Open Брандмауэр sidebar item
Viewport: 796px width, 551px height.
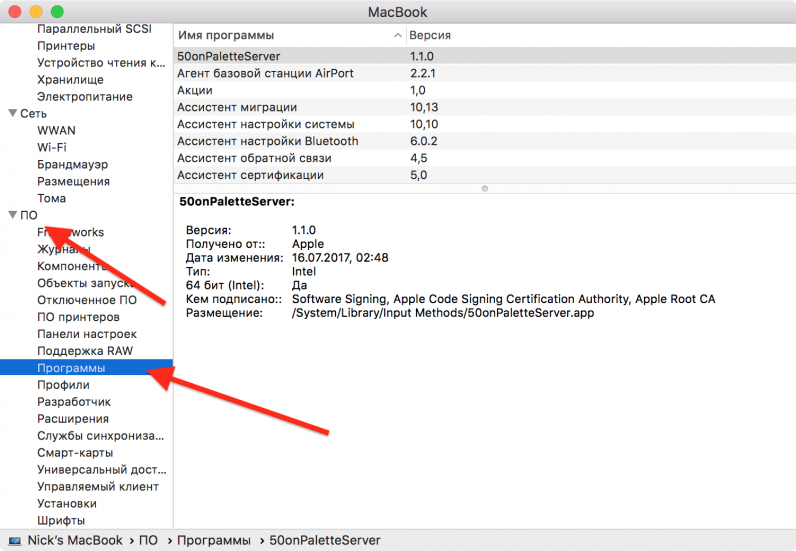point(73,165)
